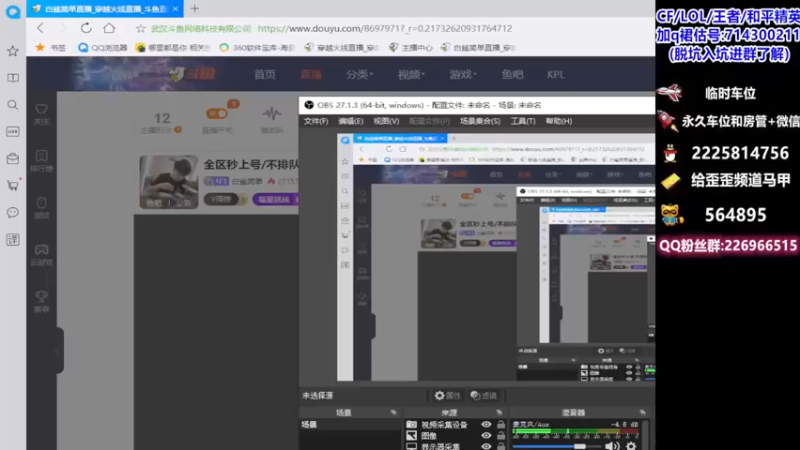The height and width of the screenshot is (450, 800).
Task: Open the browser home page icon
Action: coord(109,28)
